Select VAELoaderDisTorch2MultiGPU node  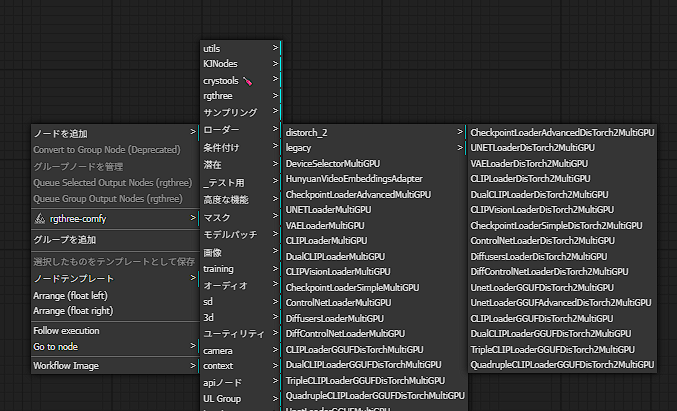pyautogui.click(x=527, y=163)
